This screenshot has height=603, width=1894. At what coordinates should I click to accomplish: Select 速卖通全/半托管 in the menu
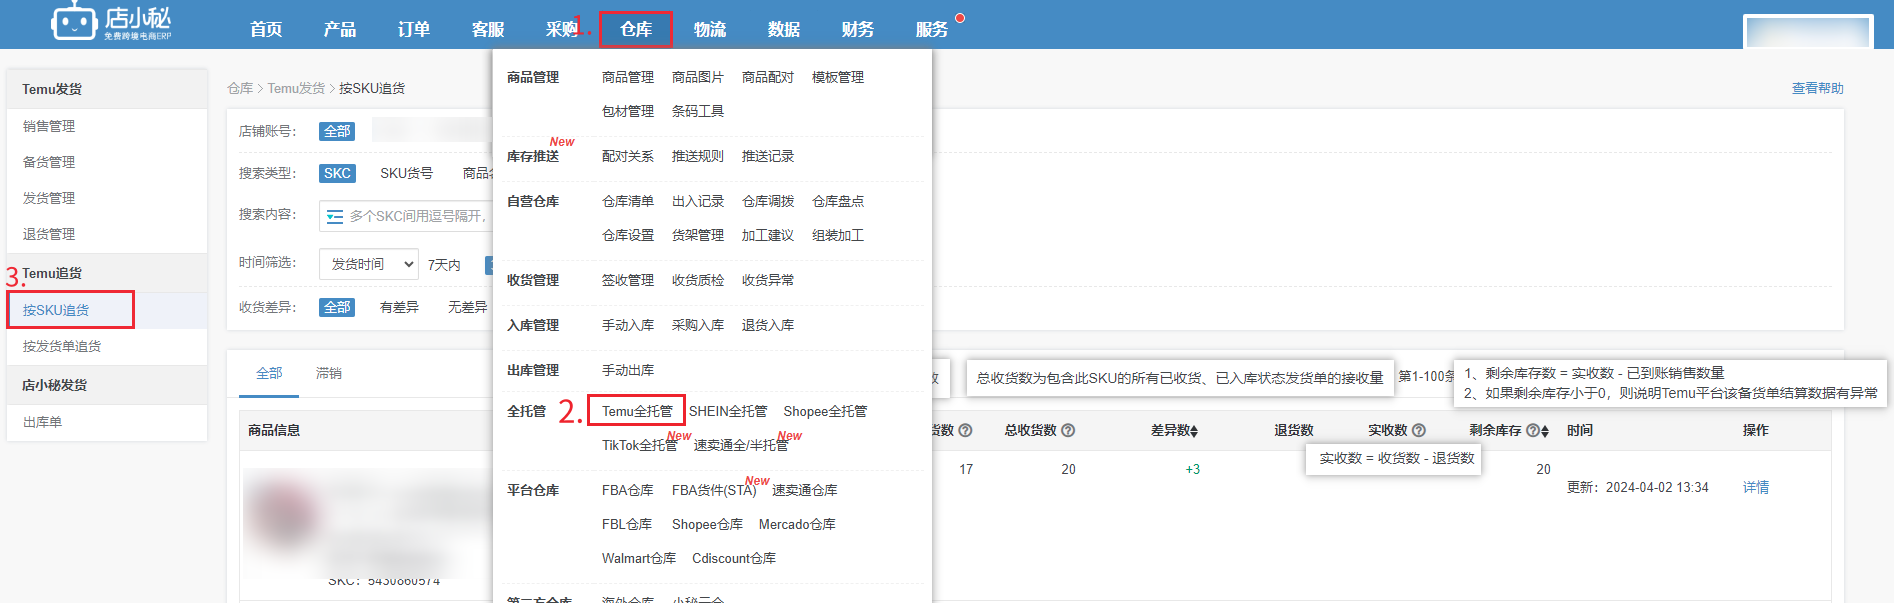click(x=741, y=445)
